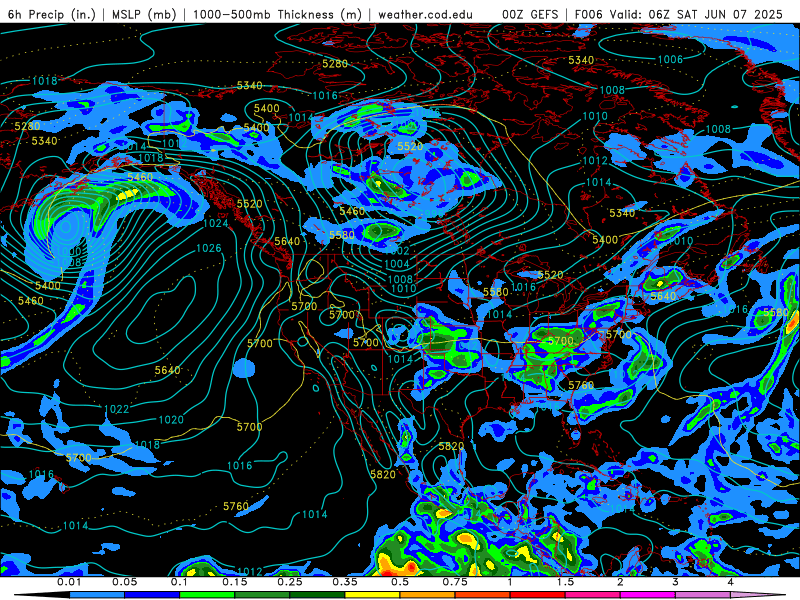Click the '4' legend value label
Screen dimensions: 800x600
coord(731,582)
